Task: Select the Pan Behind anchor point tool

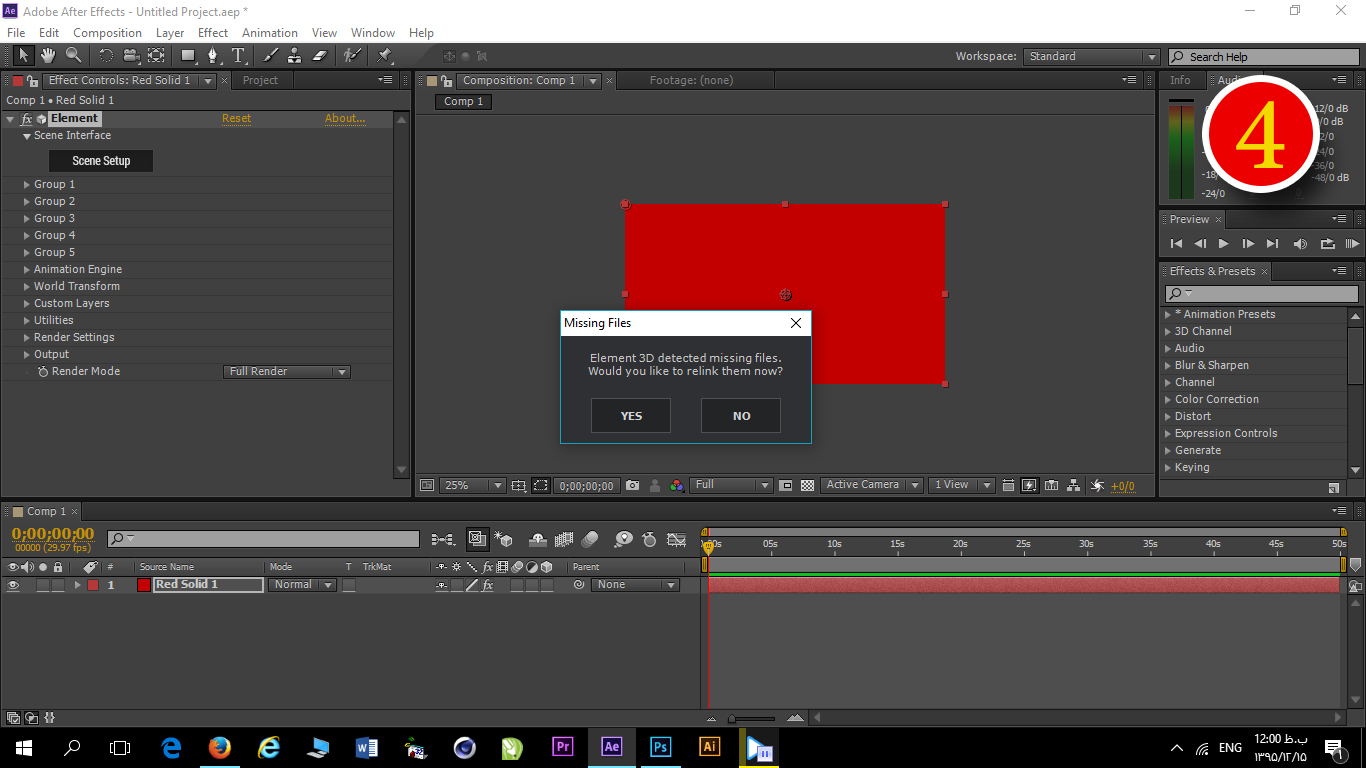Action: [x=156, y=56]
